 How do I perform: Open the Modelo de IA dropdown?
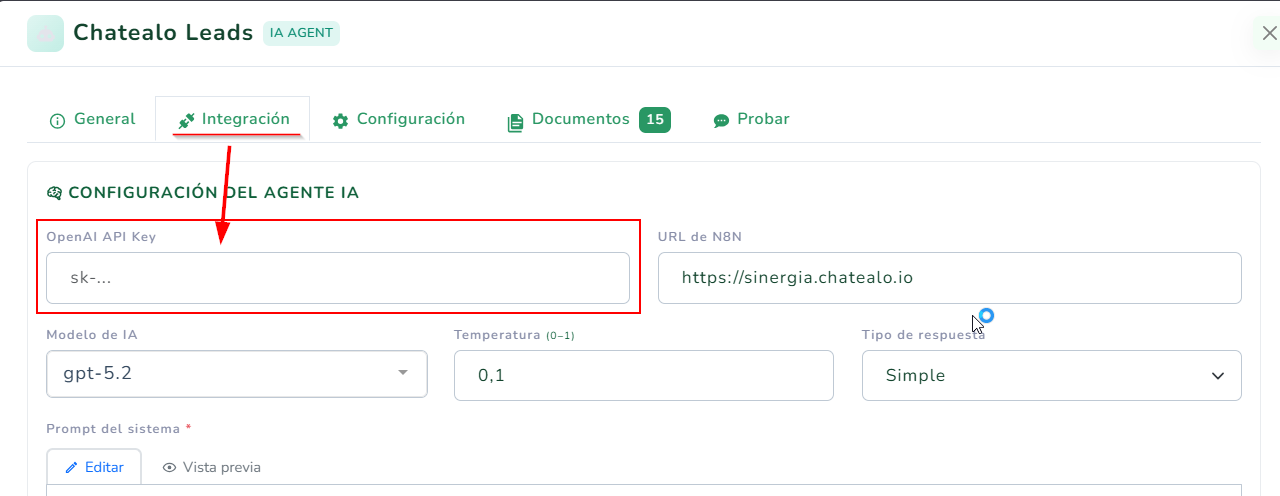(x=237, y=375)
